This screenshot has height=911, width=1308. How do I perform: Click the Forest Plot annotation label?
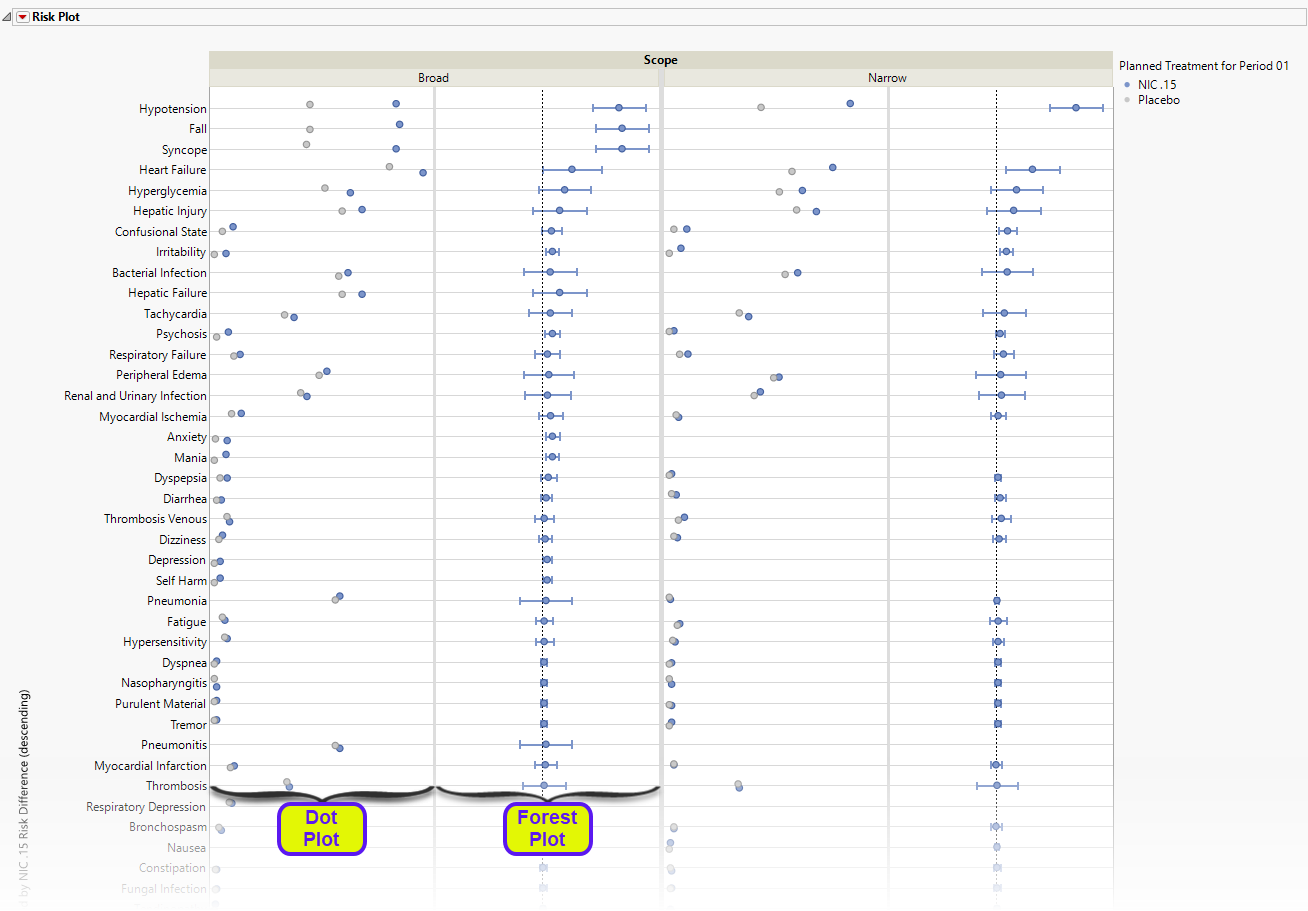(548, 828)
